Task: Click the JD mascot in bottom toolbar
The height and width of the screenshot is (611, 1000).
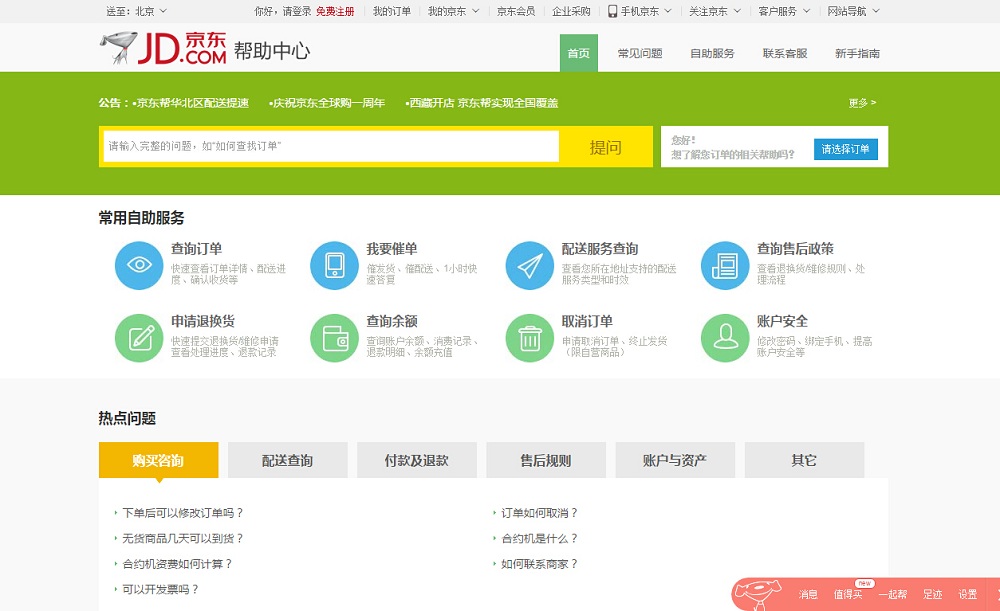Action: (758, 594)
